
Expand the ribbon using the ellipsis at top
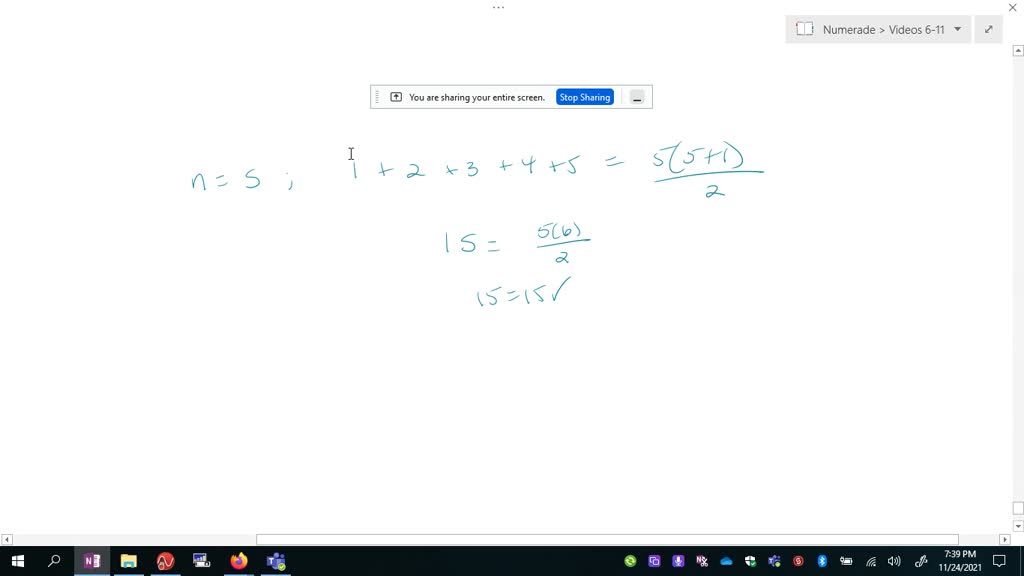498,7
